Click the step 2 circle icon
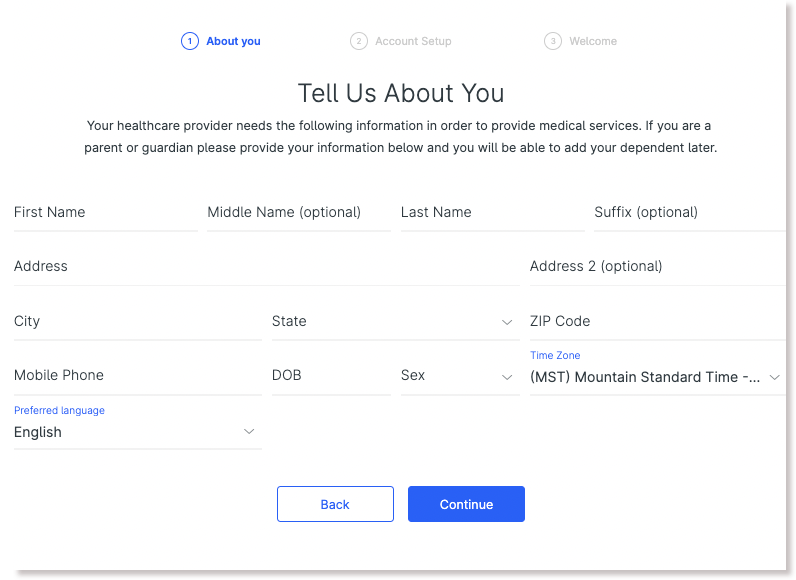The width and height of the screenshot is (796, 580). 359,41
